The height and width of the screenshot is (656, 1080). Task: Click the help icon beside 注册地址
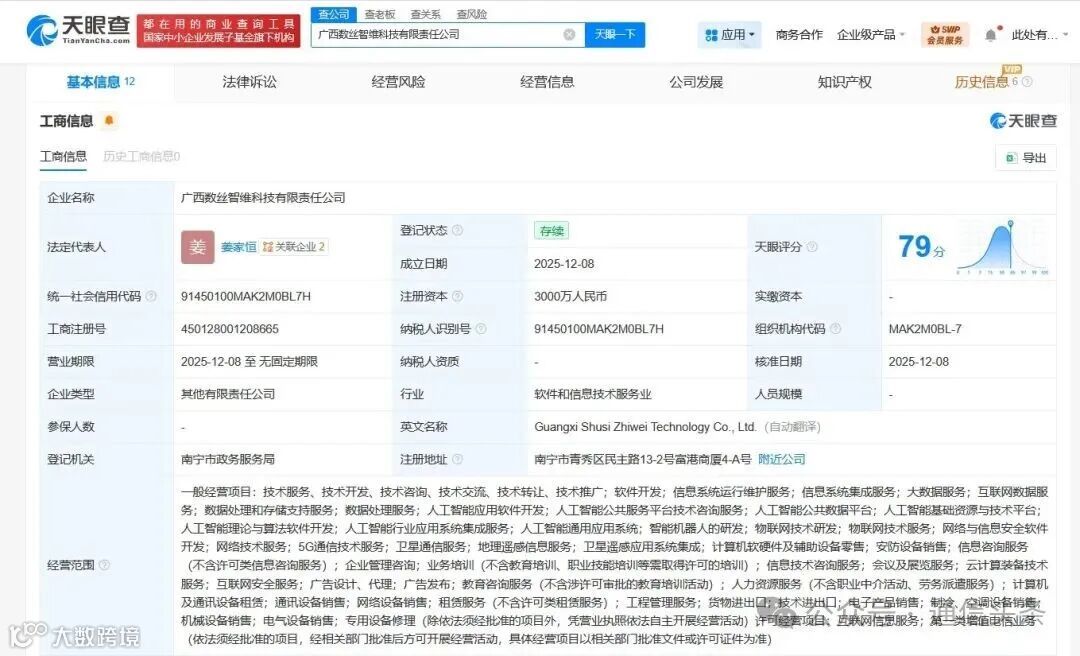coord(457,459)
